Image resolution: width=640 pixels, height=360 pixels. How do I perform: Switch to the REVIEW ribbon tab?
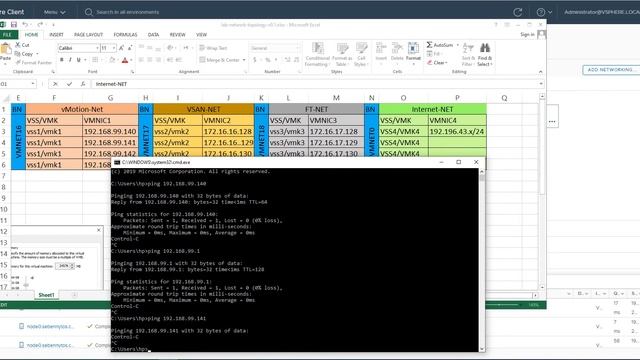pyautogui.click(x=178, y=35)
